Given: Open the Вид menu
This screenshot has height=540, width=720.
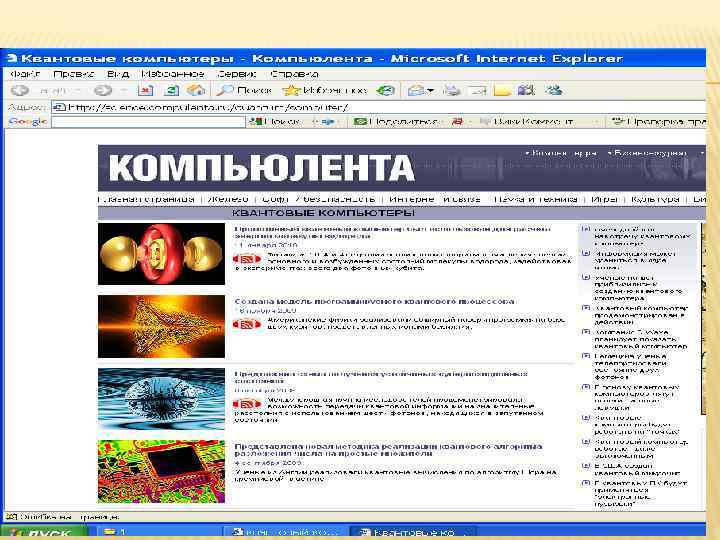Looking at the screenshot, I should point(118,73).
